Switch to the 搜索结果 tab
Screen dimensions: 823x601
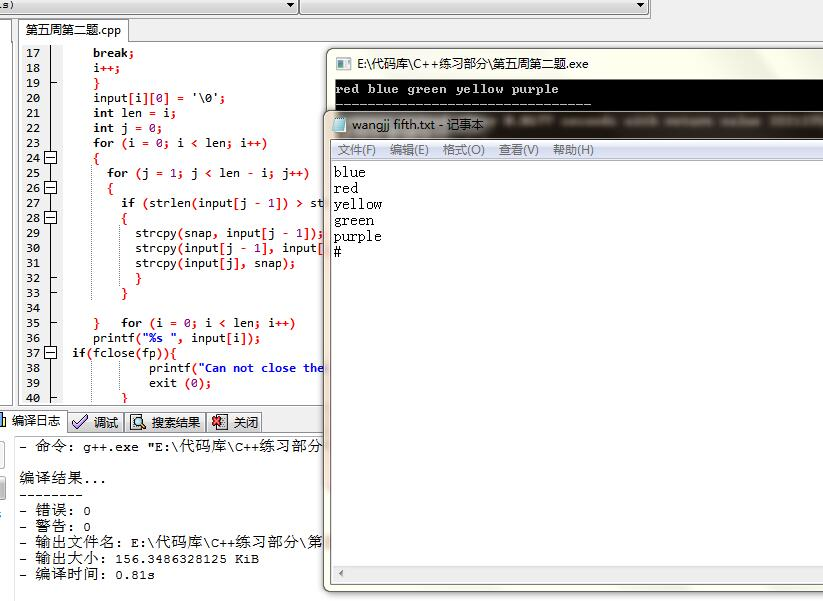pos(165,422)
